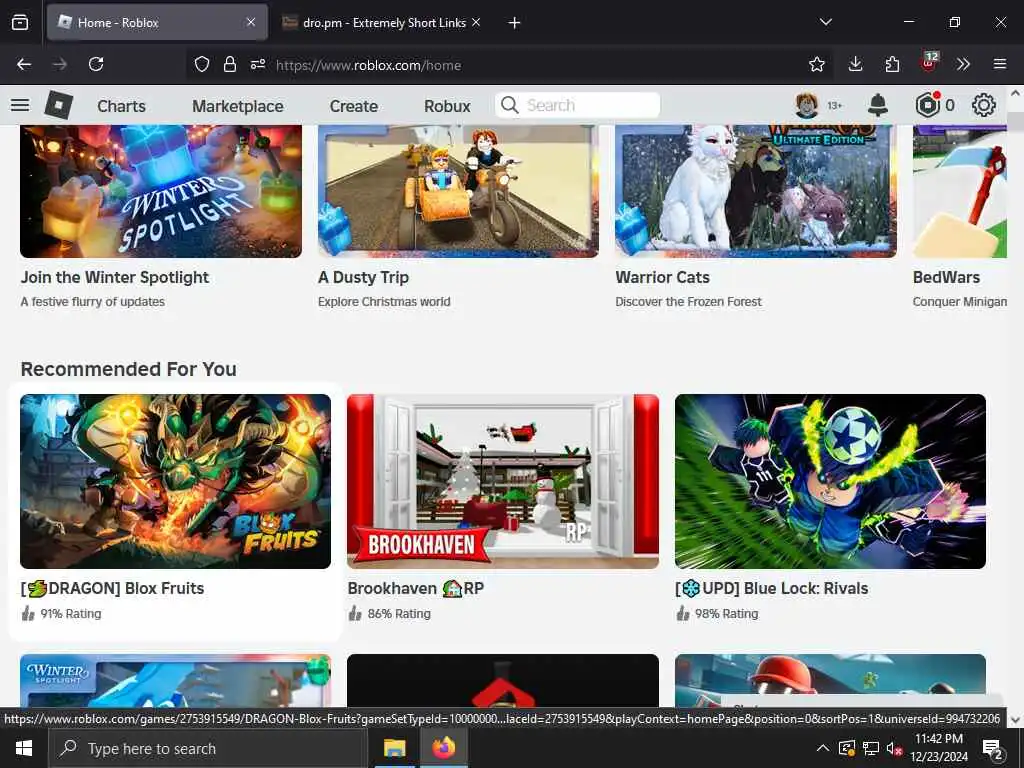This screenshot has width=1024, height=768.
Task: Bookmark this page with the star
Action: 816,64
